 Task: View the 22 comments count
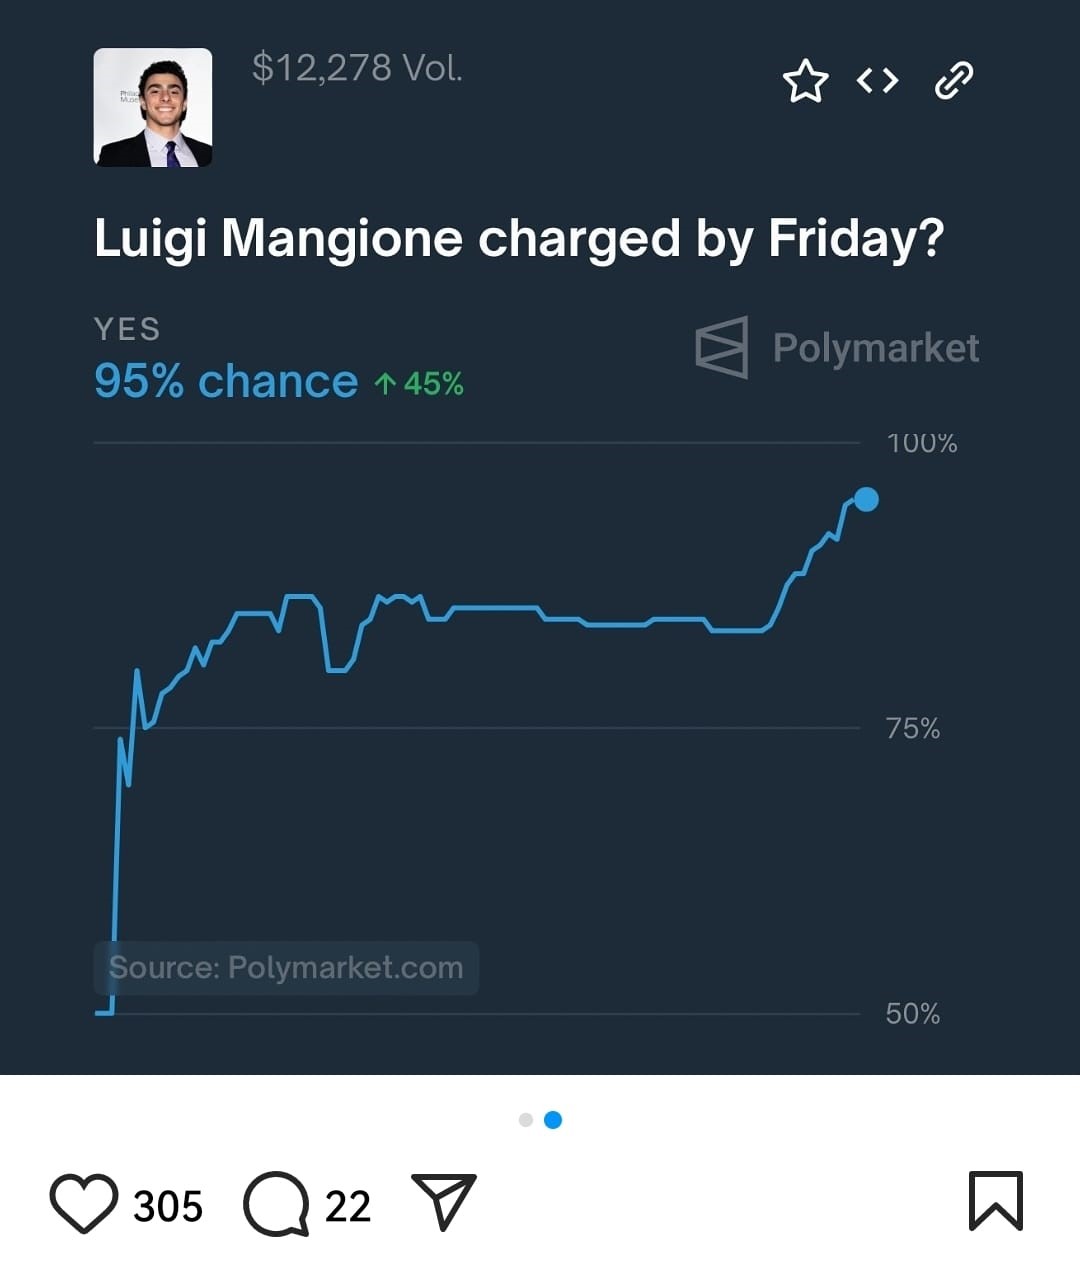click(348, 1206)
